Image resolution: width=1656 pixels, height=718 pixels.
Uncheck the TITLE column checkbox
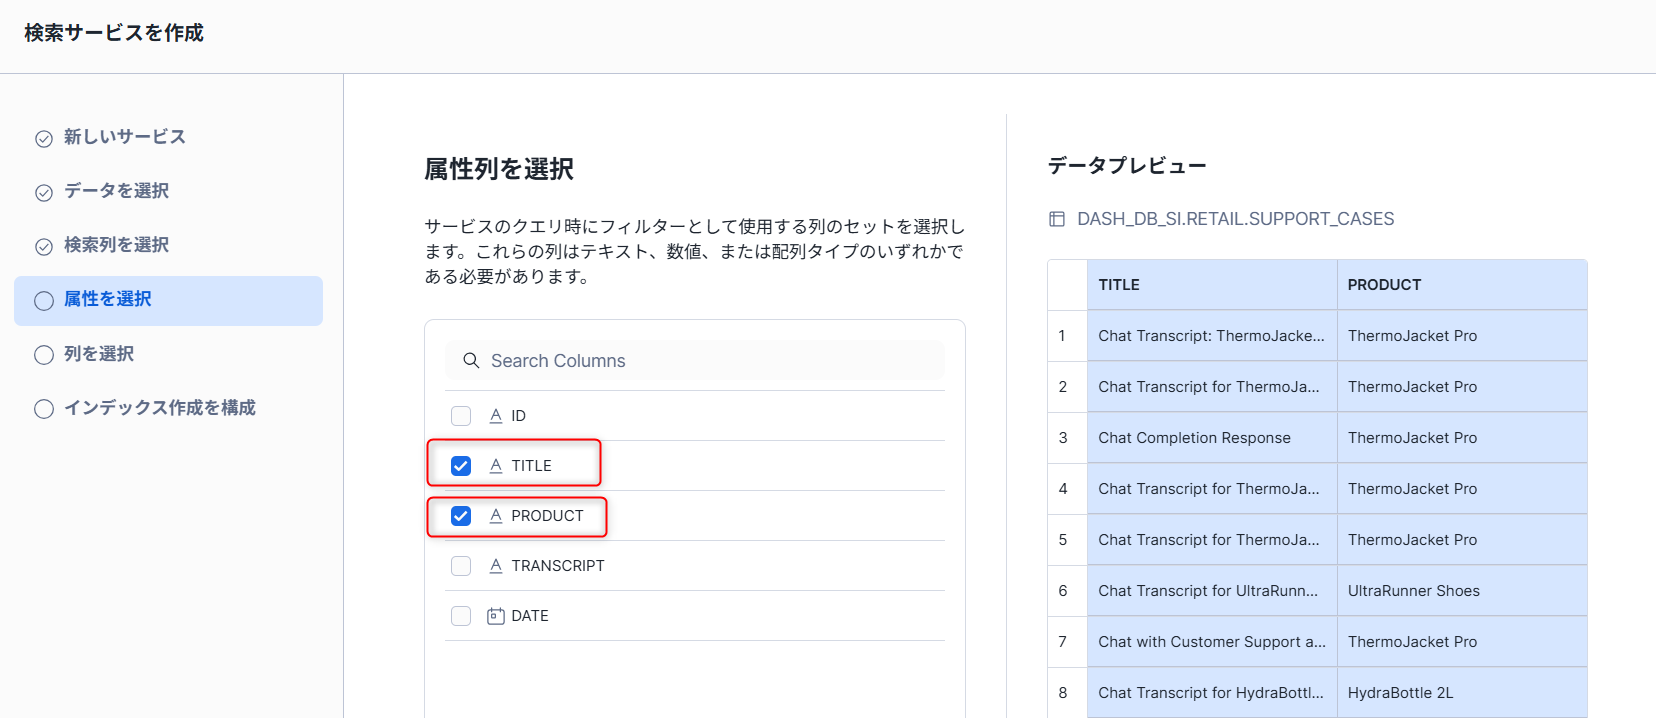461,466
